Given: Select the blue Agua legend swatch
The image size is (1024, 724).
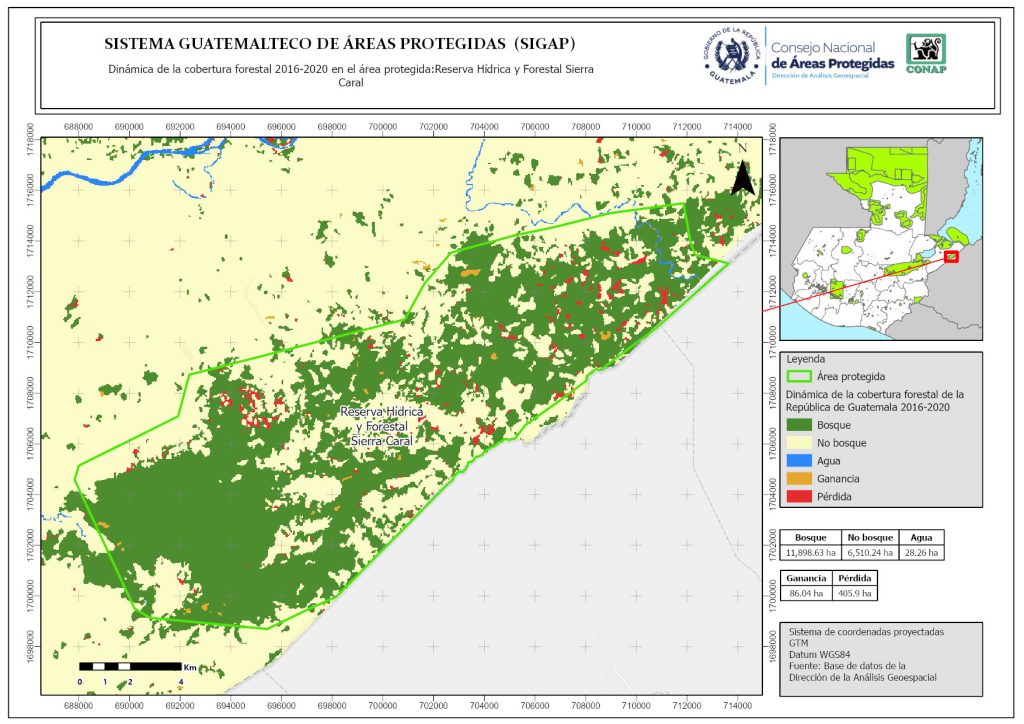Looking at the screenshot, I should (800, 461).
